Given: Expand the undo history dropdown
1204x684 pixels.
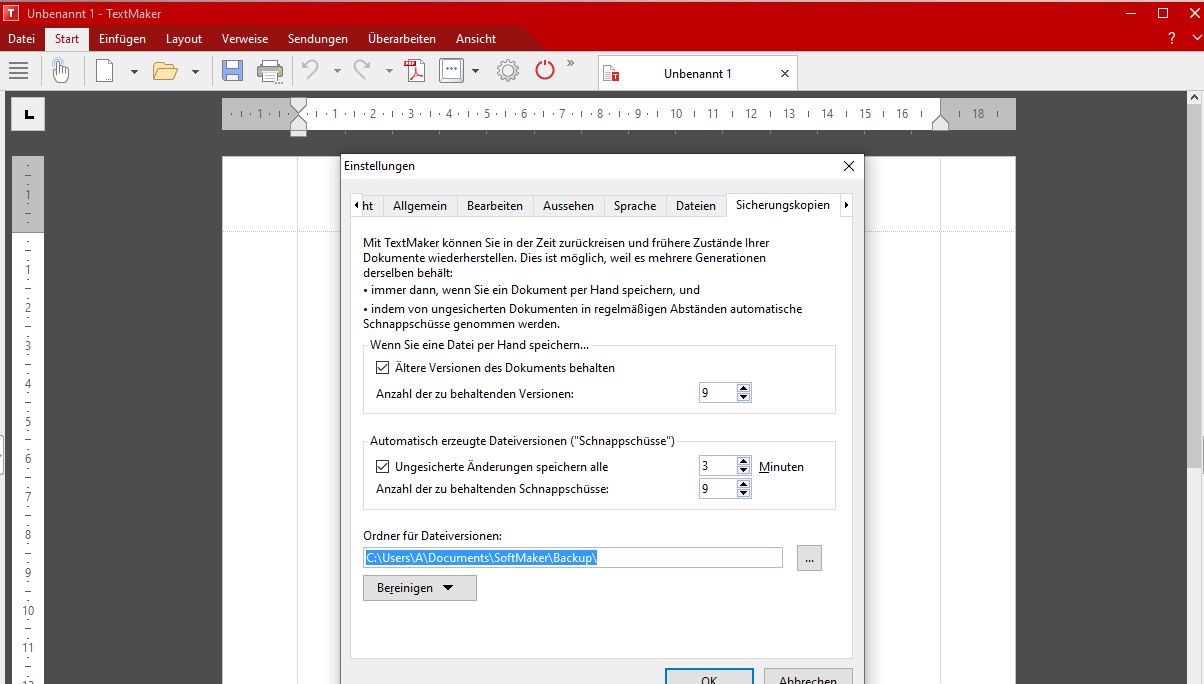Looking at the screenshot, I should coord(337,72).
